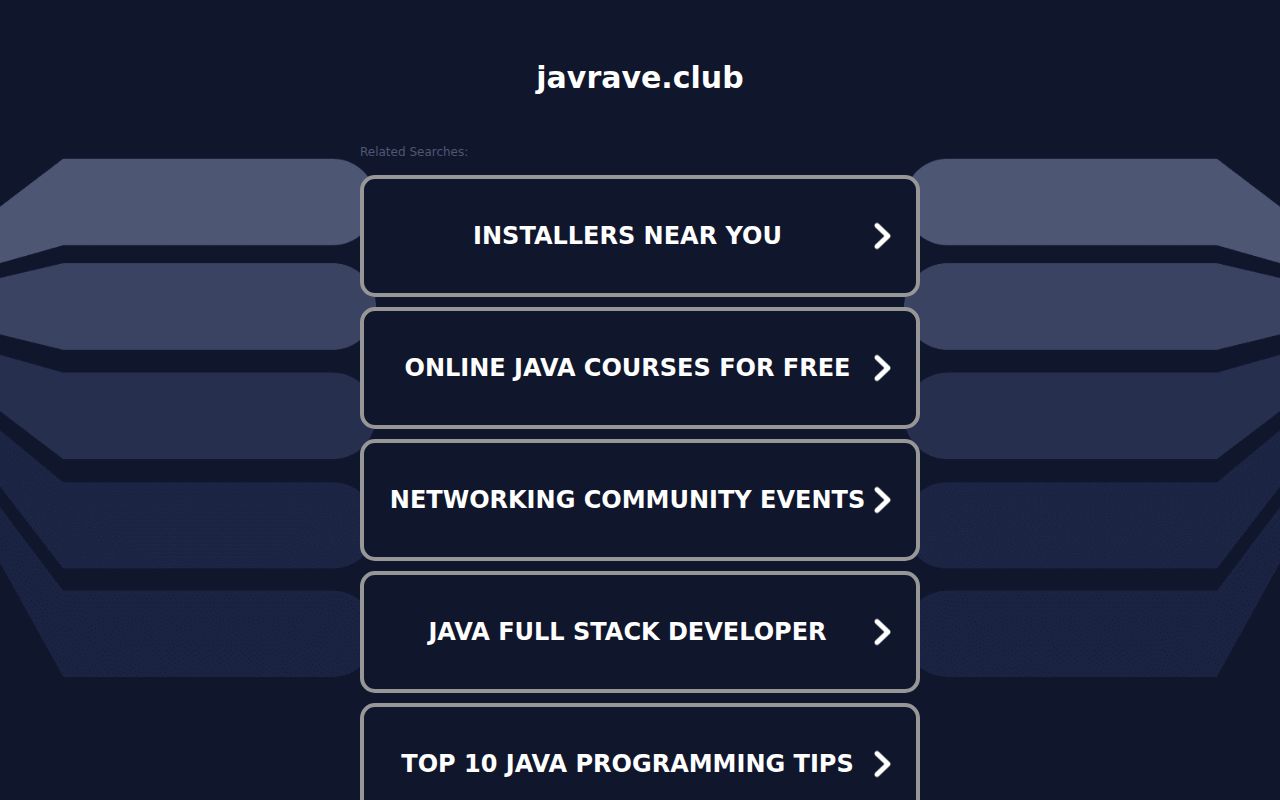Select Networking Community Events search result
1280x800 pixels.
(x=627, y=500)
